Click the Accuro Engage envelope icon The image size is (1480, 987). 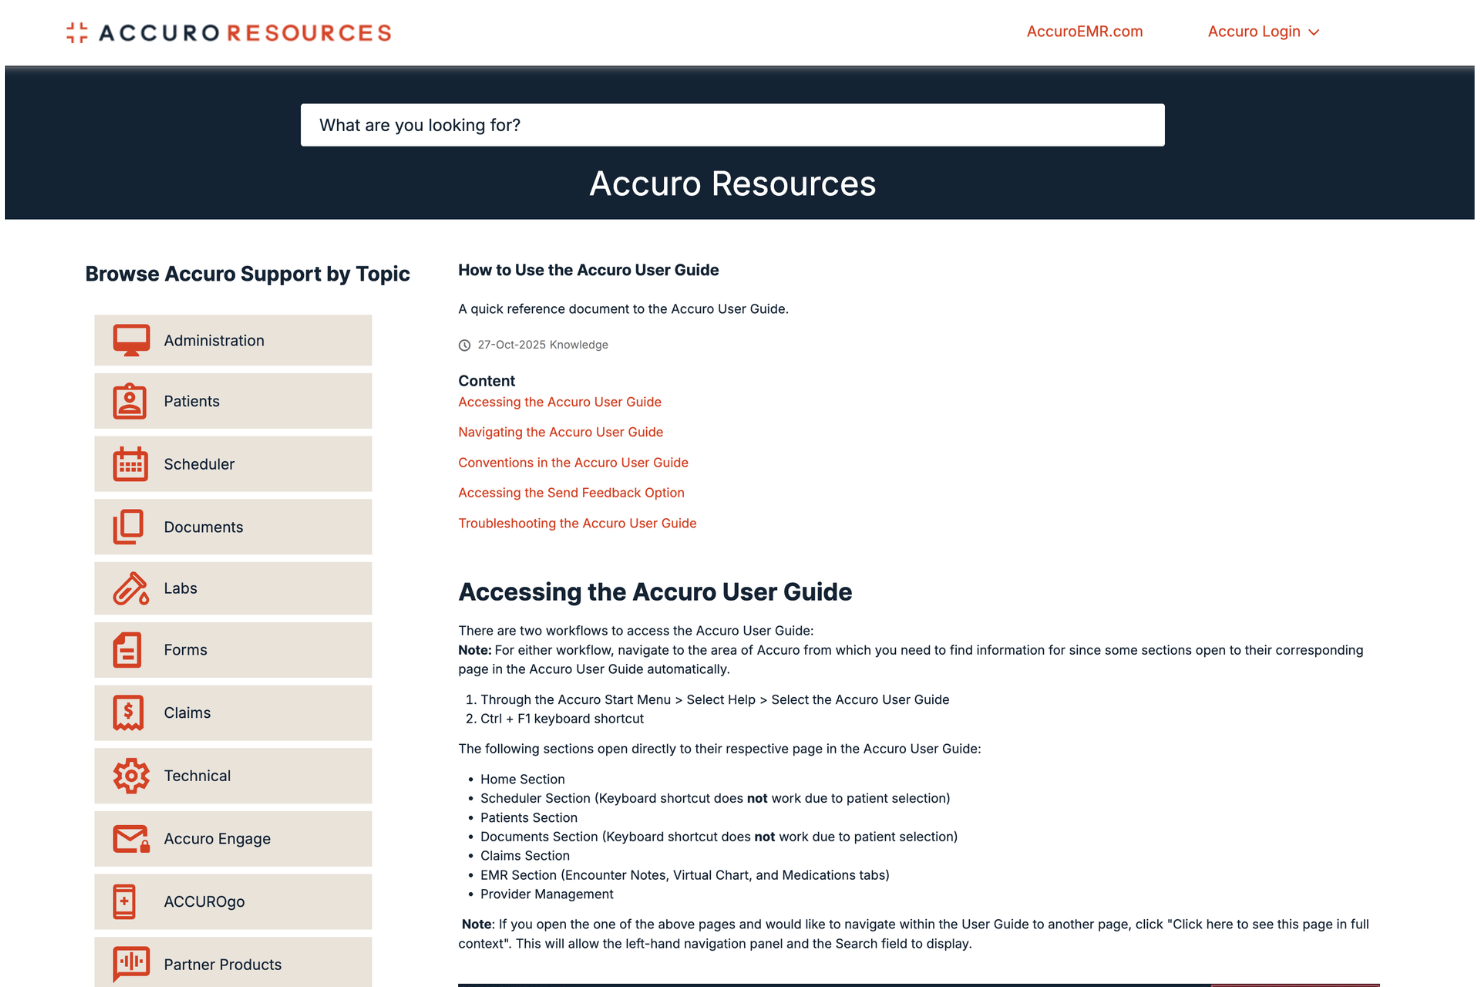(x=131, y=839)
